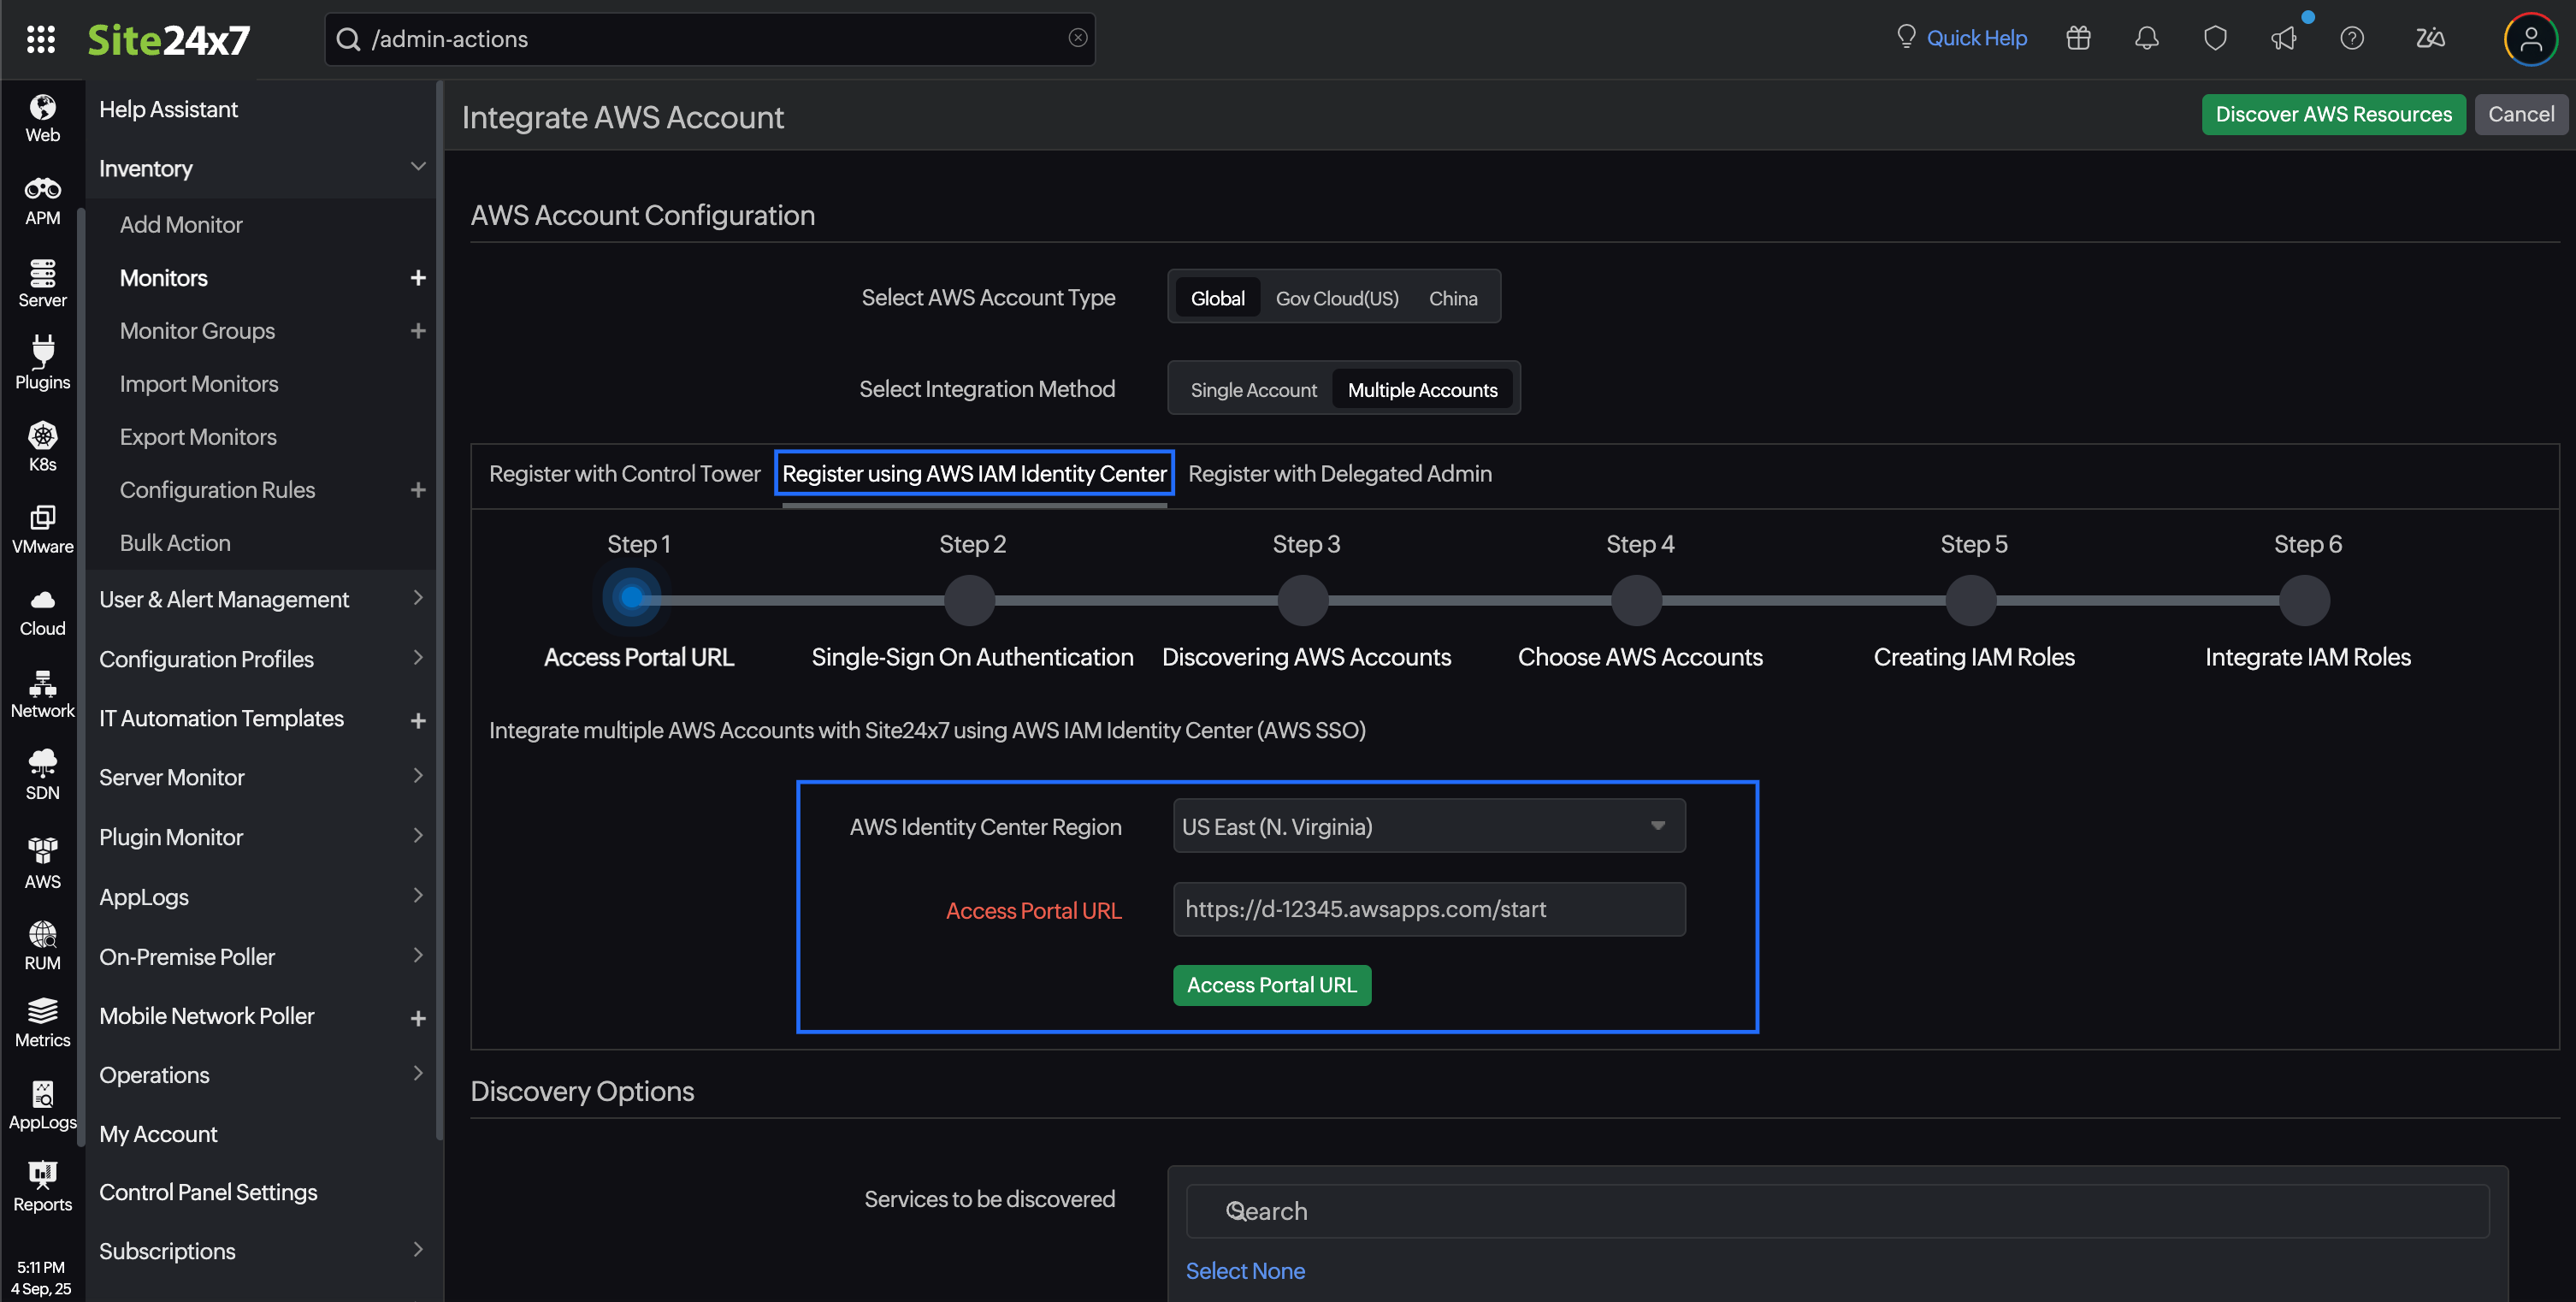Select the China AWS account type

(1453, 297)
